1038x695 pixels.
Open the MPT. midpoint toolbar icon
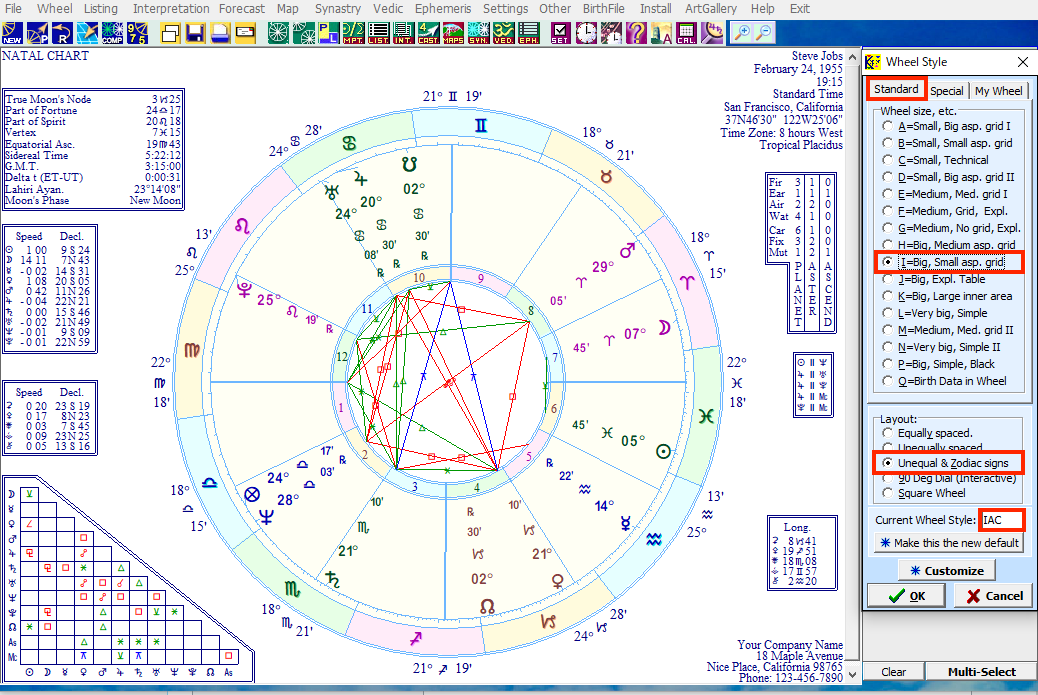pos(354,33)
